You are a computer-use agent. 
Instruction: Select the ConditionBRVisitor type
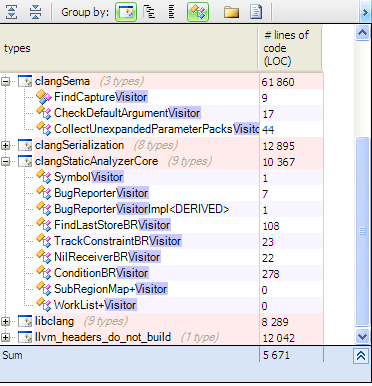click(101, 273)
